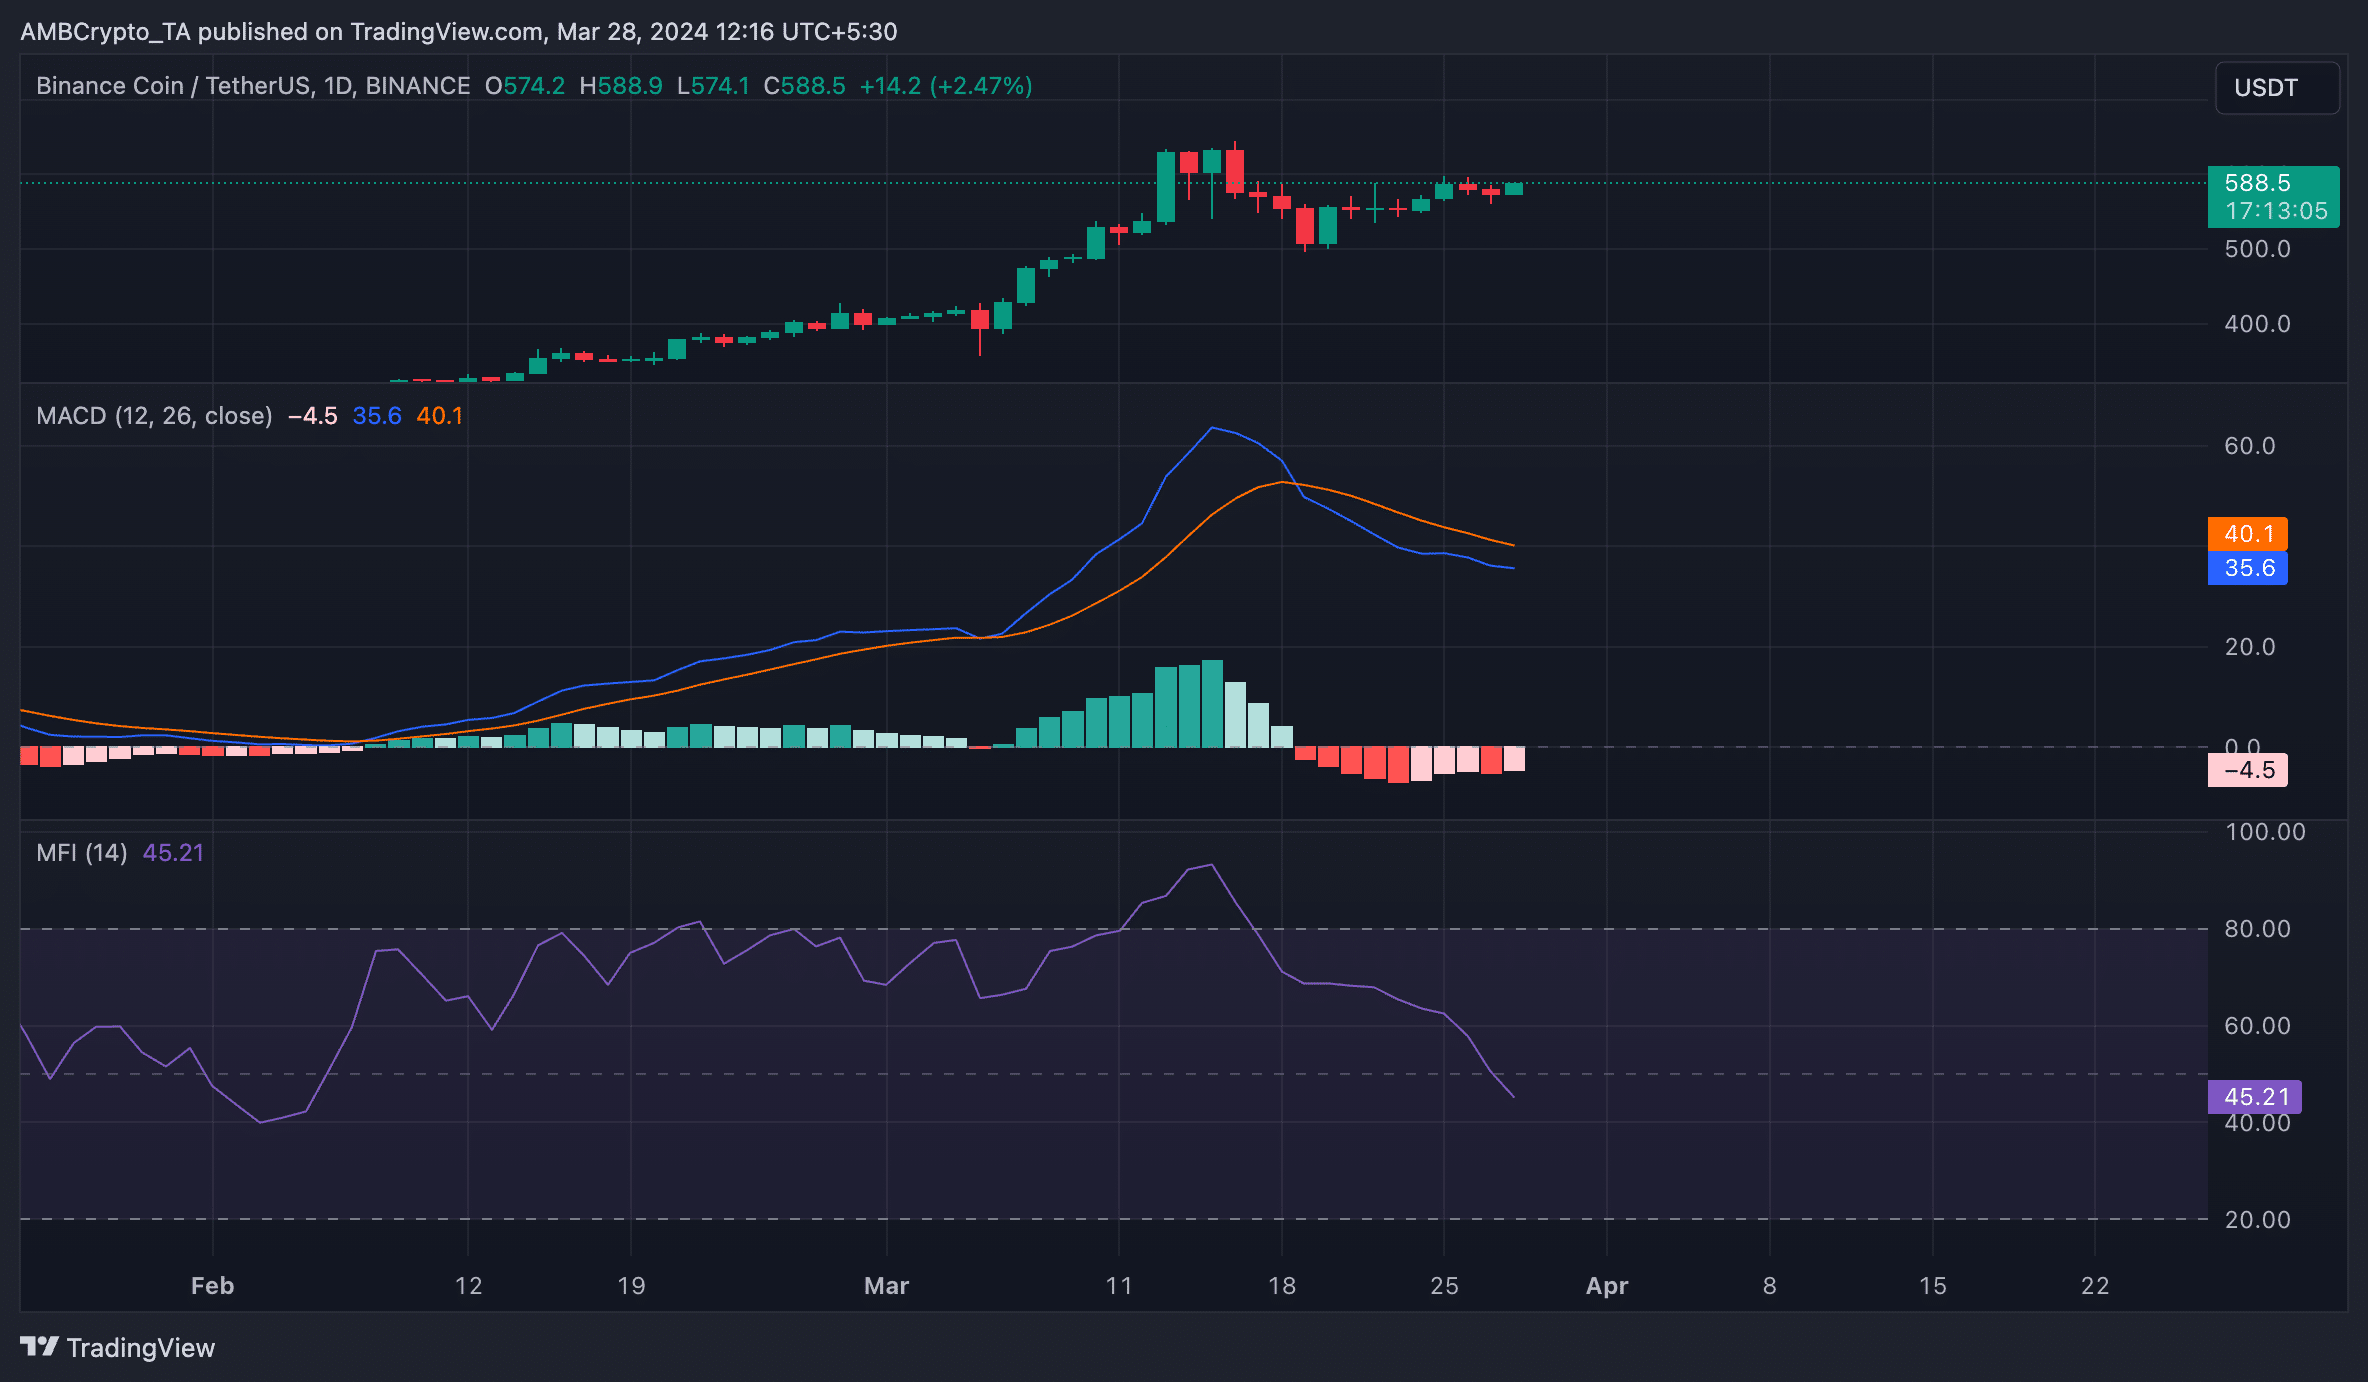This screenshot has height=1382, width=2368.
Task: Click the 17:13:05 countdown timer
Action: click(x=2276, y=211)
